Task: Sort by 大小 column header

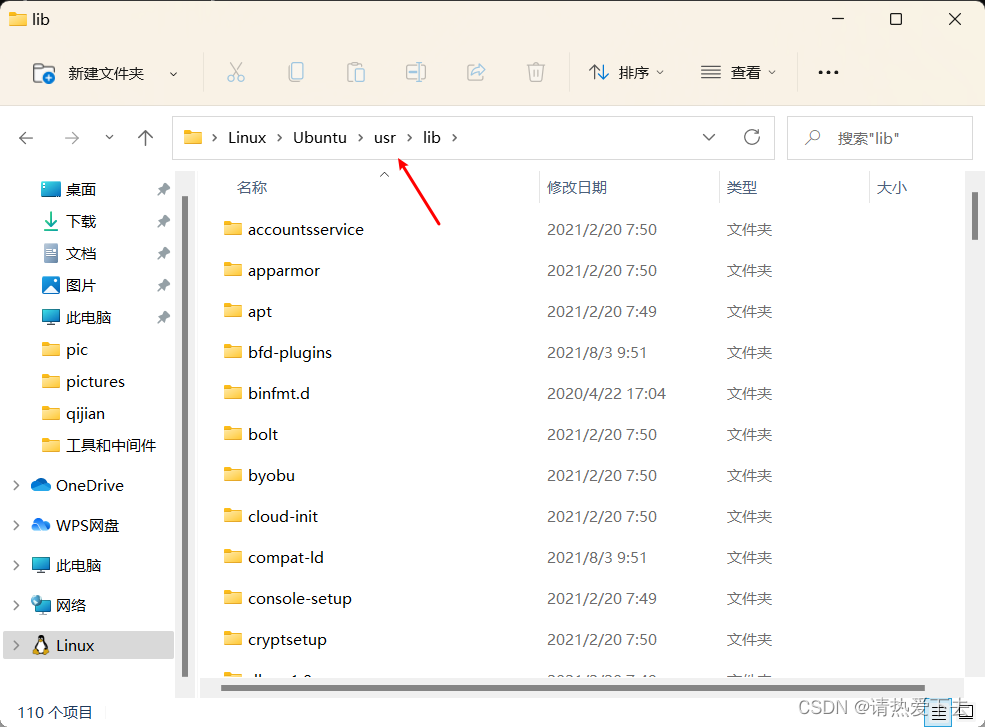Action: (891, 187)
